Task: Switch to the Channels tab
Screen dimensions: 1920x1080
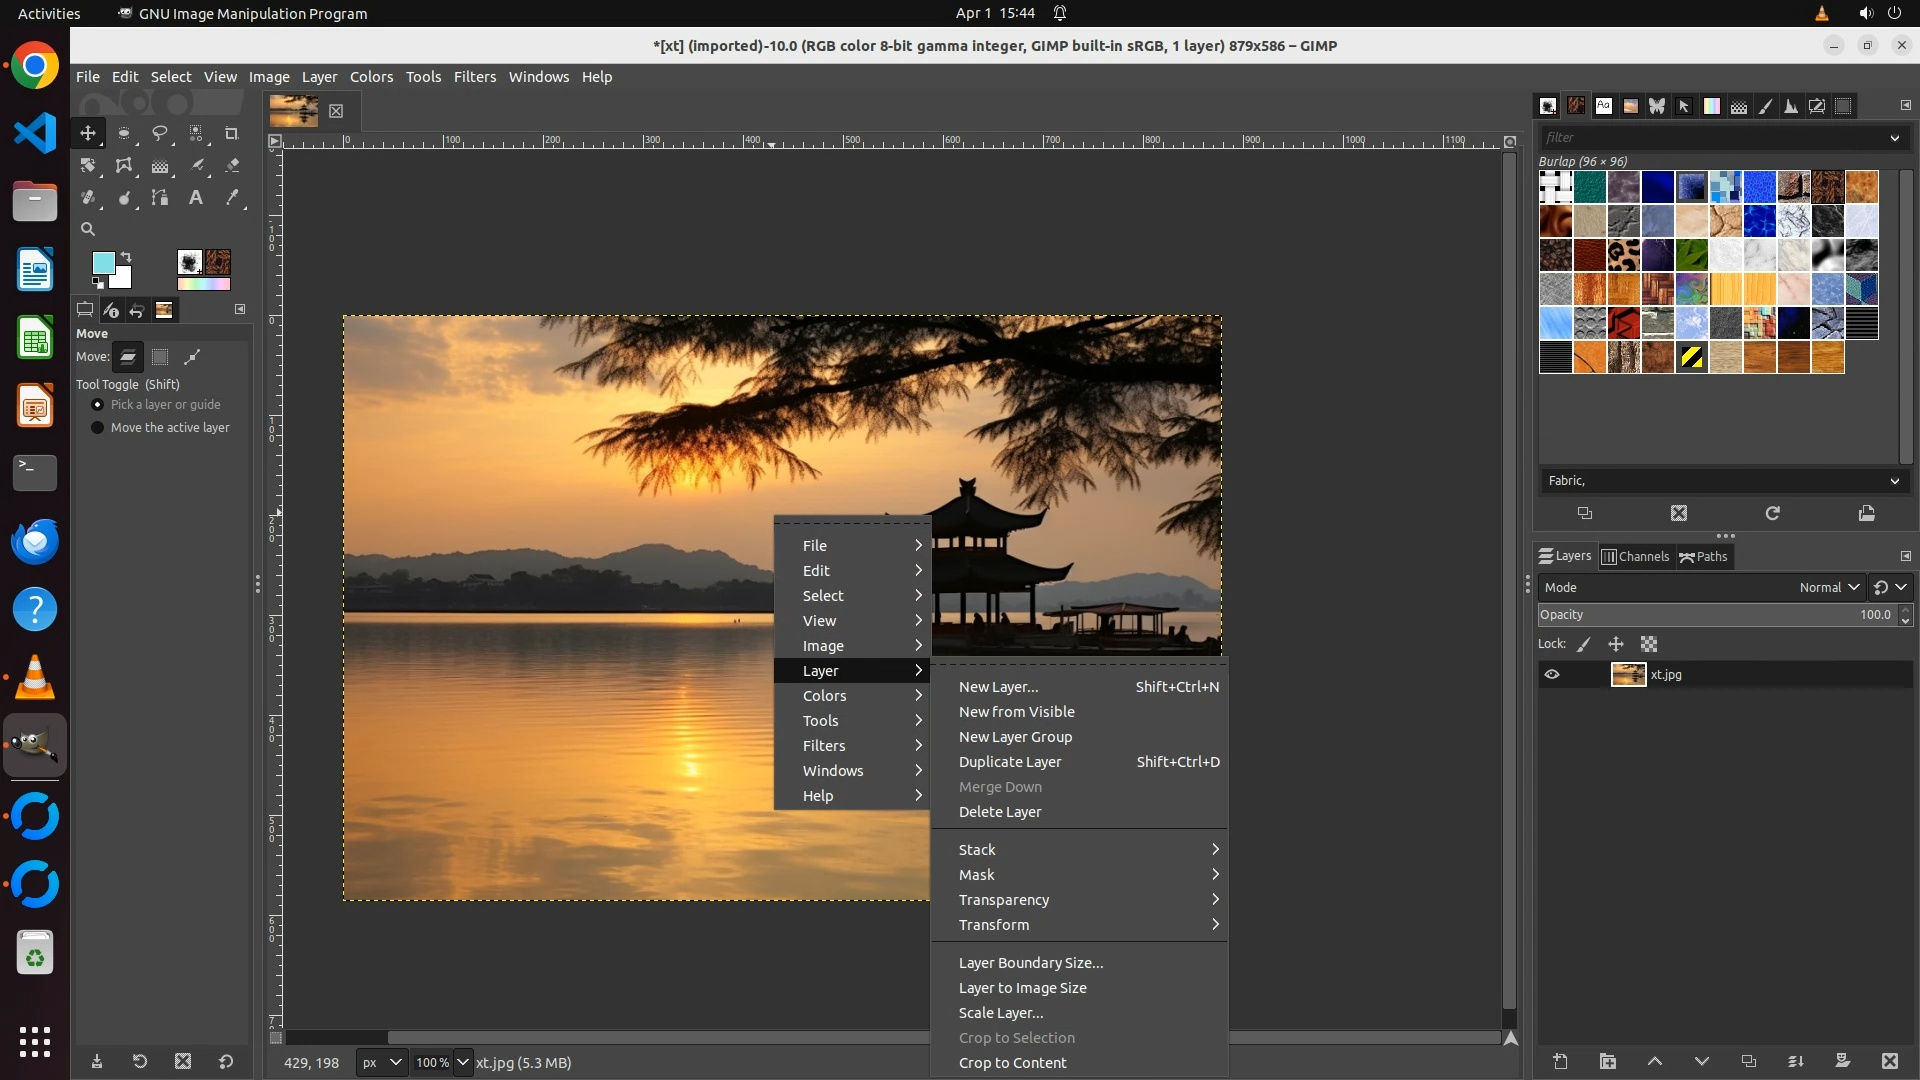Action: pos(1635,557)
